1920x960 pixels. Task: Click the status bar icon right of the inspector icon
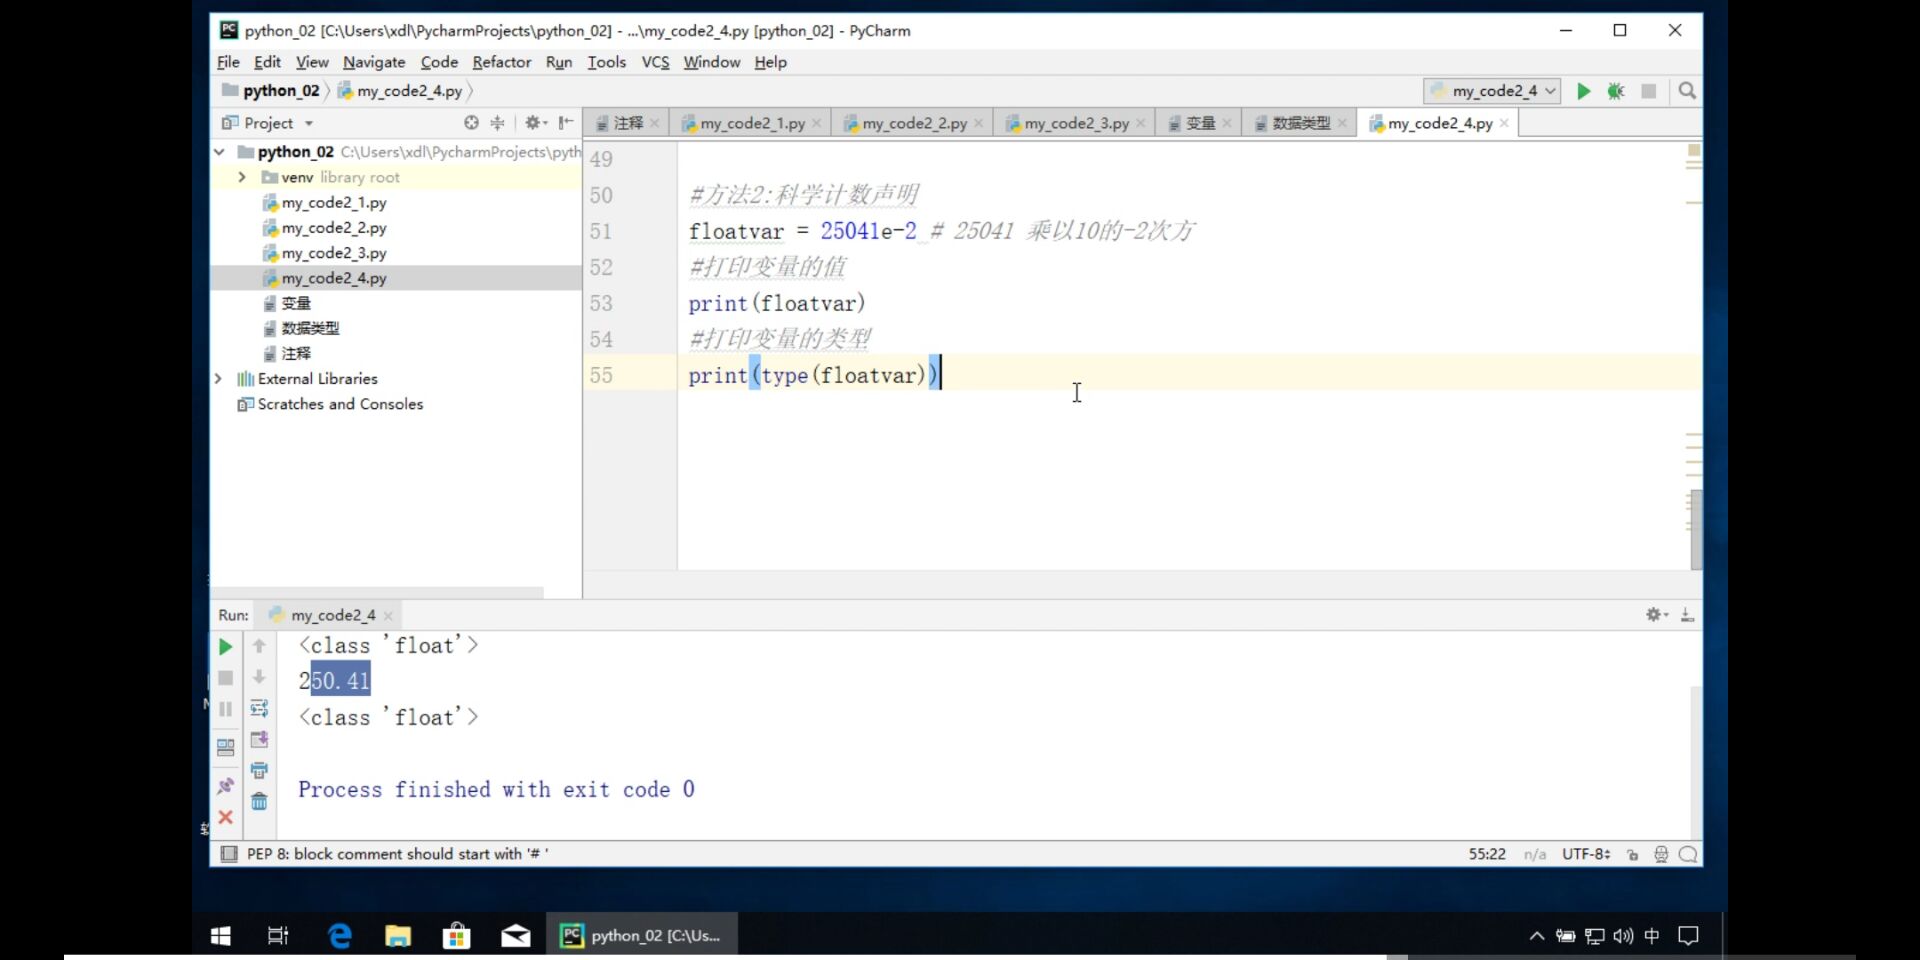point(1688,854)
